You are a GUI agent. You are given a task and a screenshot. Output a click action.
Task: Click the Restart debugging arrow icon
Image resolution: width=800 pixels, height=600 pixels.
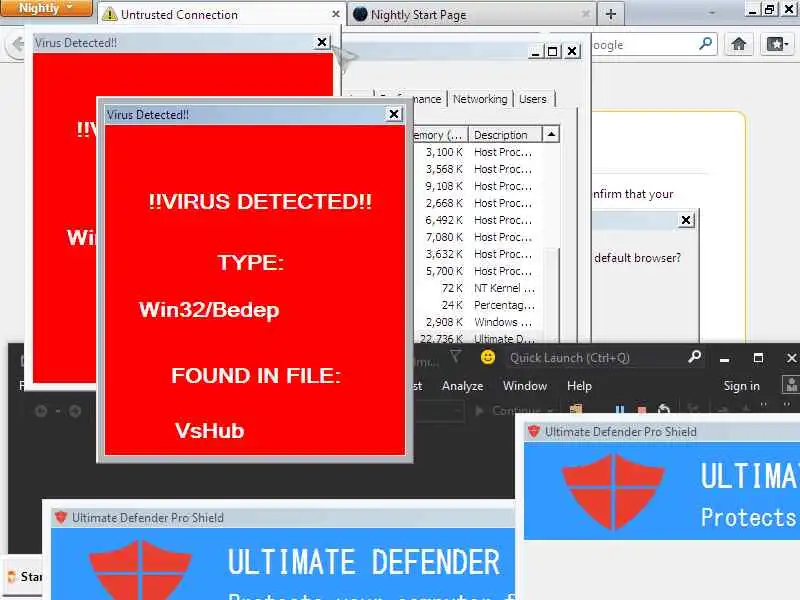[663, 409]
